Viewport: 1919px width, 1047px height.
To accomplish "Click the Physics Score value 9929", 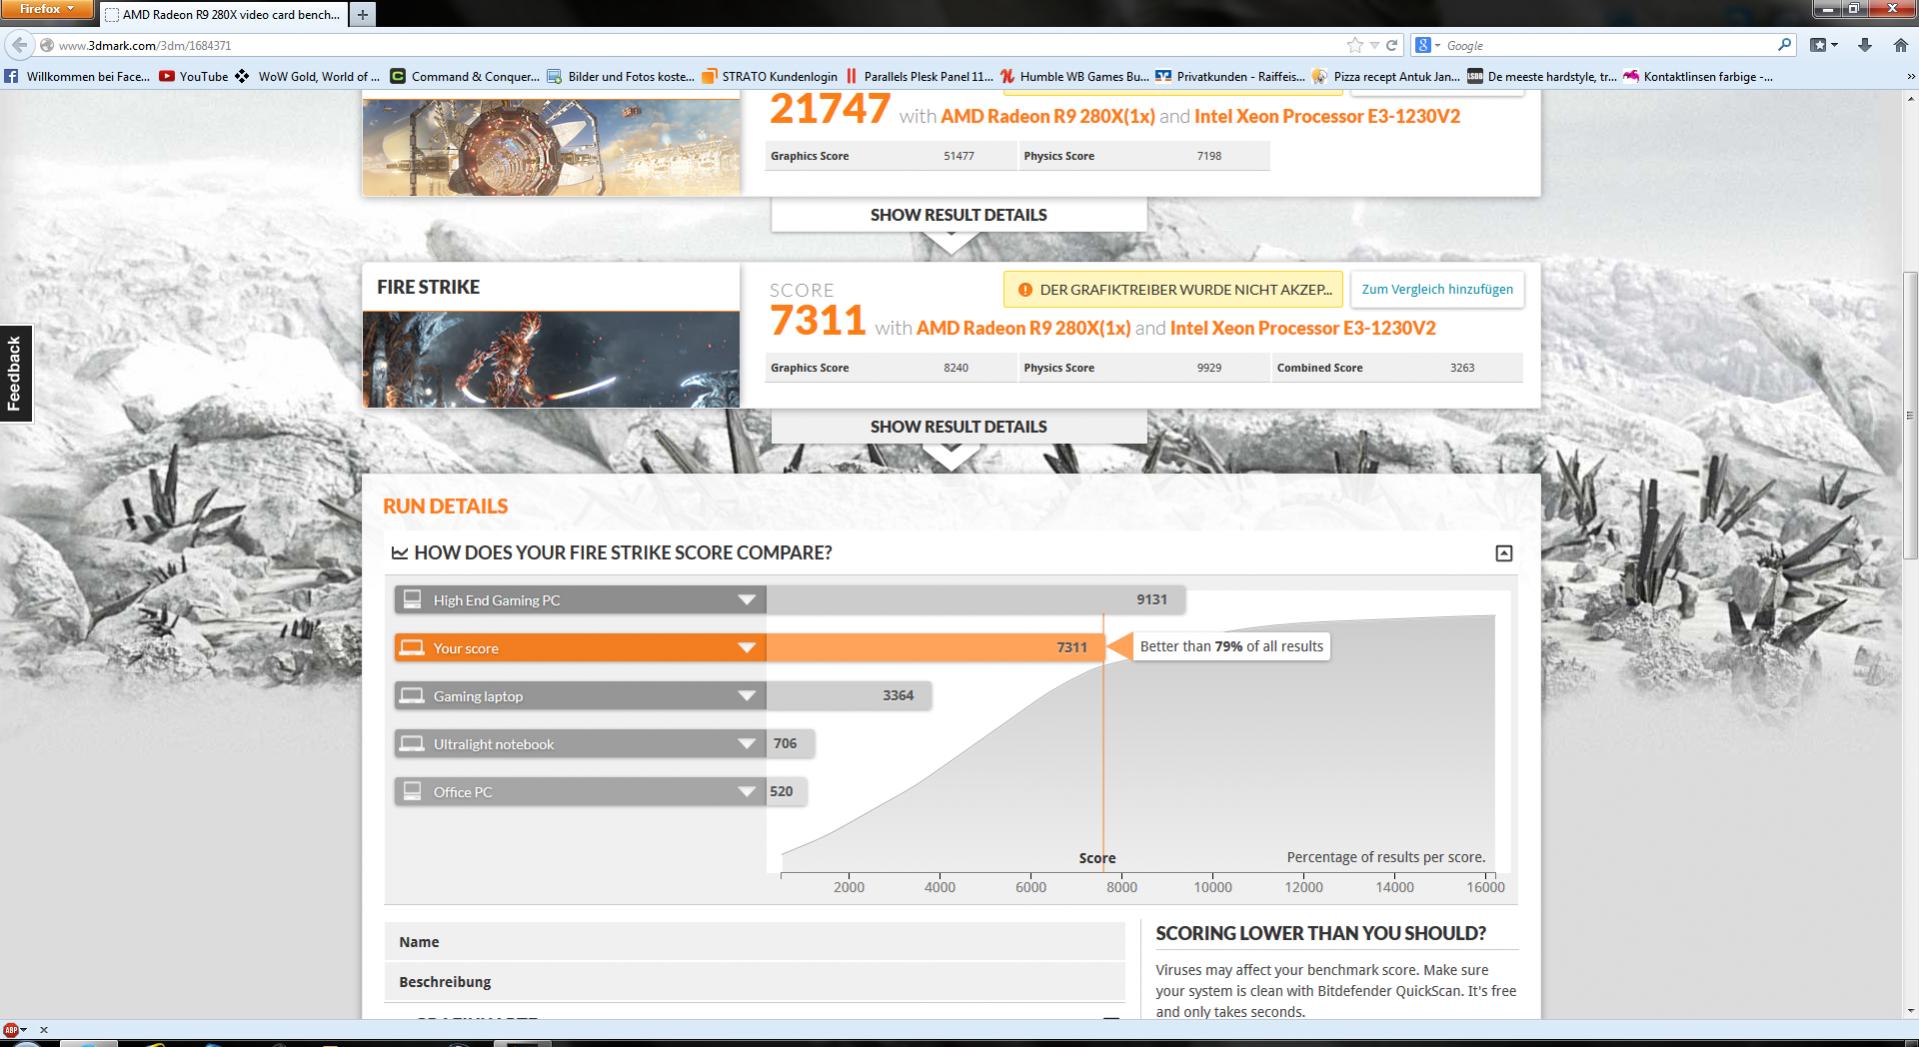I will tap(1209, 368).
